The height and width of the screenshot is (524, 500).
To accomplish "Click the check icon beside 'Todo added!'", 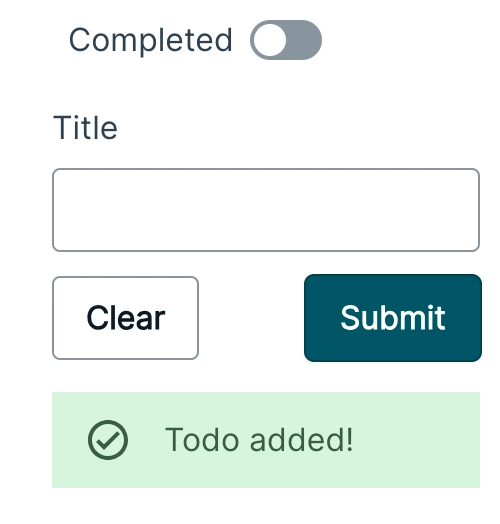I will (x=108, y=440).
